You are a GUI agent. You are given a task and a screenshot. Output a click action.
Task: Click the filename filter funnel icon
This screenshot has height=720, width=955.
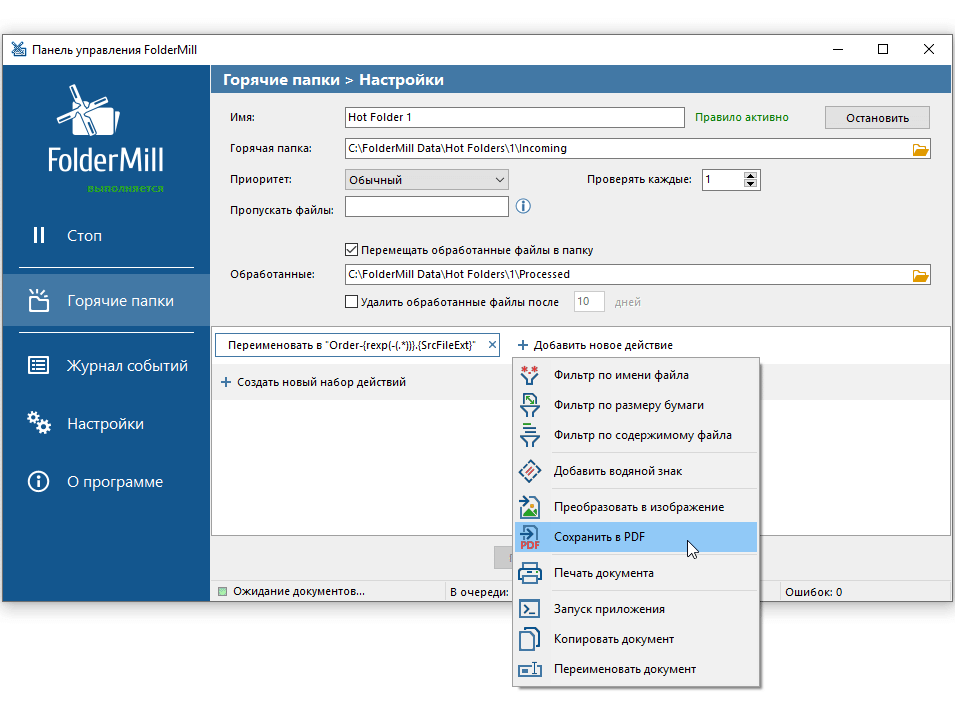[529, 375]
